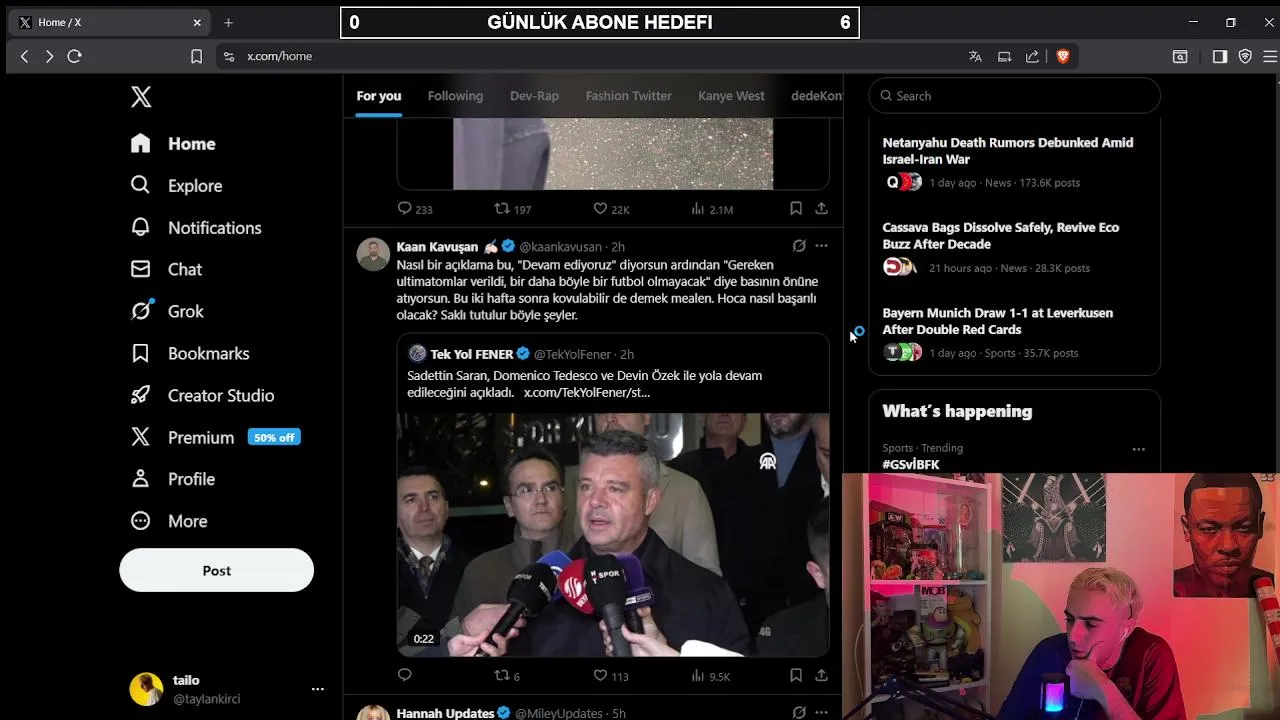1280x720 pixels.
Task: Open Chat messages
Action: pyautogui.click(x=166, y=270)
